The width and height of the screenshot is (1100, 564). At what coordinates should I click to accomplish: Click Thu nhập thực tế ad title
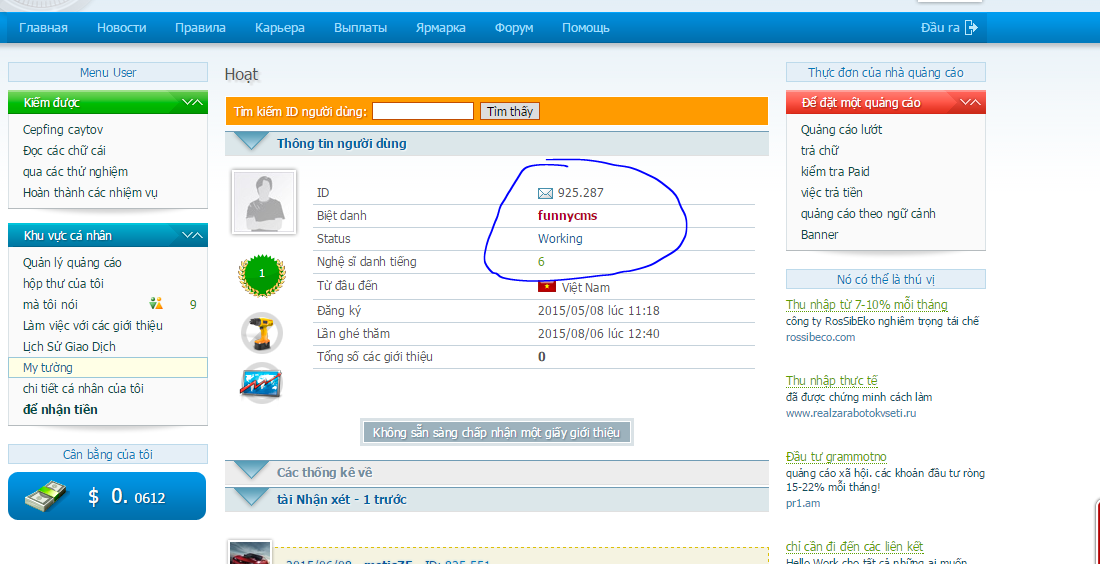click(x=832, y=380)
